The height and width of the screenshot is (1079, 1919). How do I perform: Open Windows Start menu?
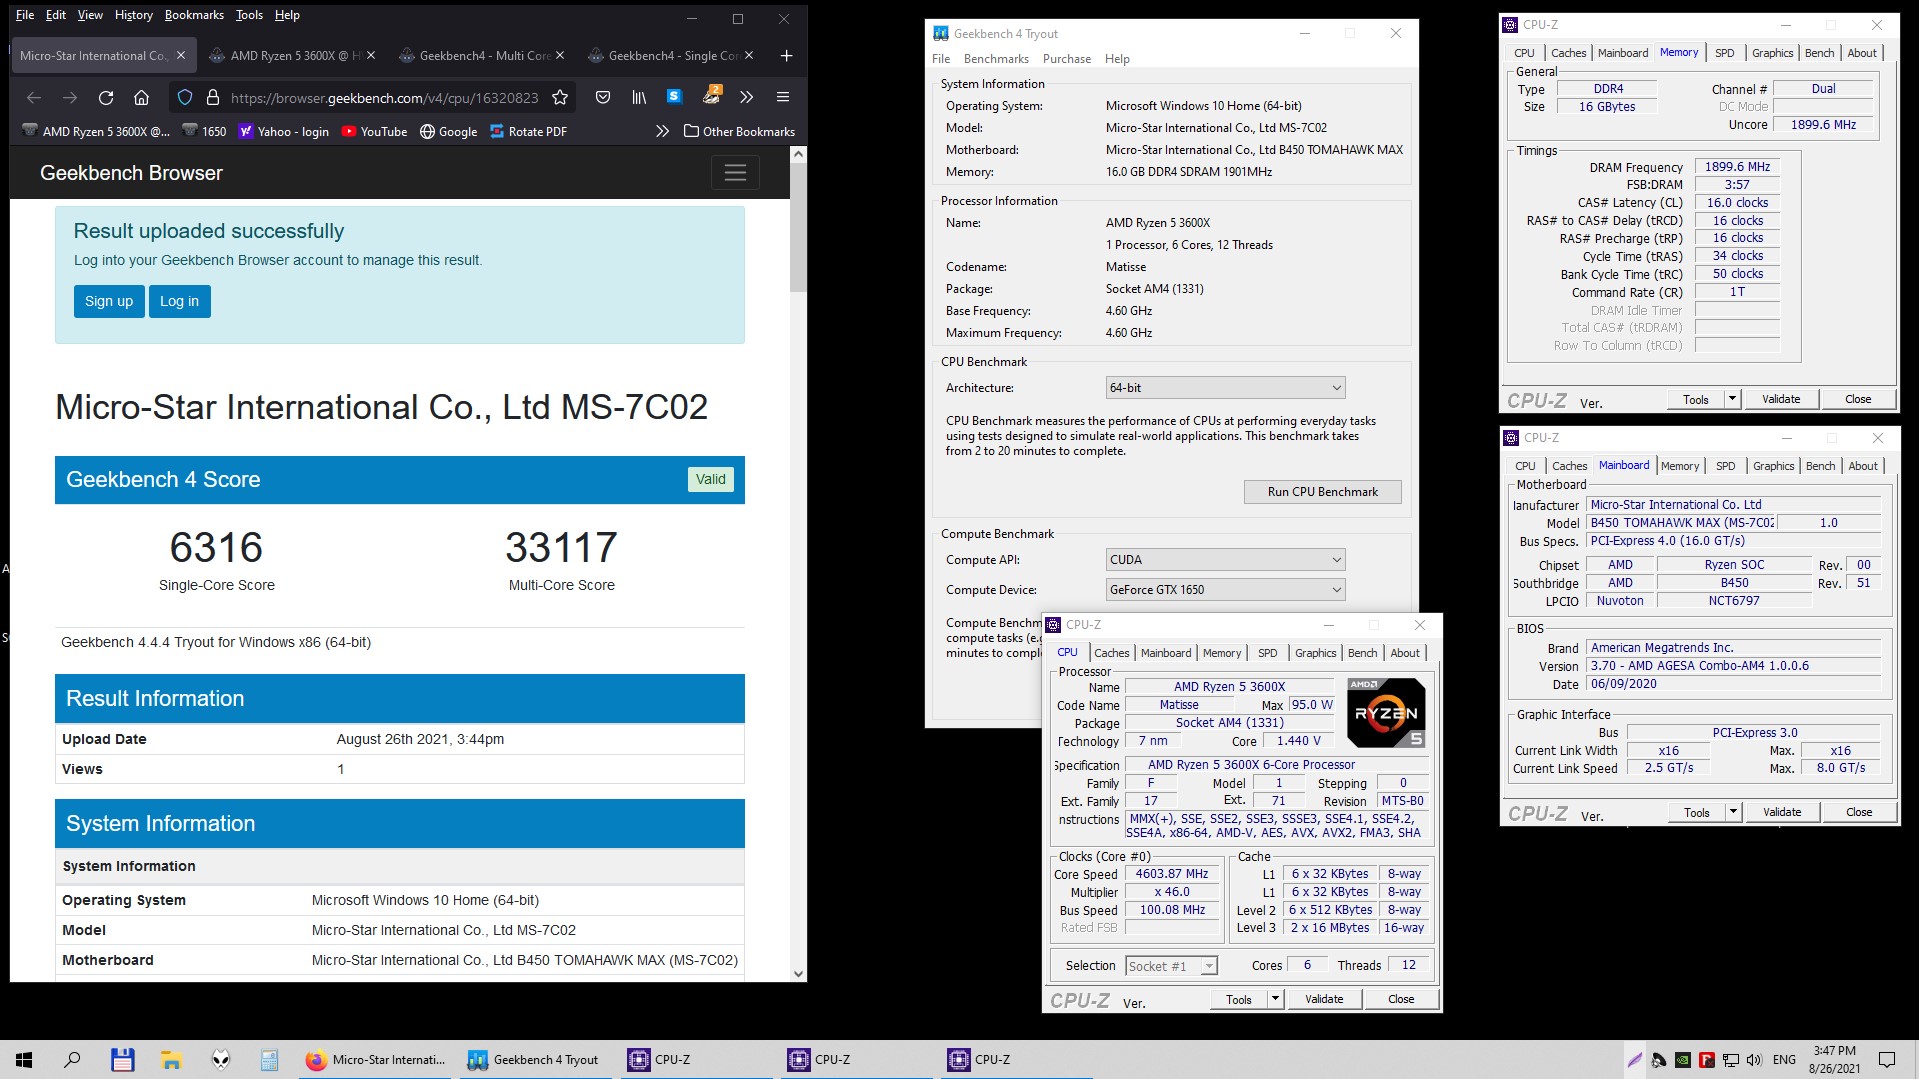24,1059
